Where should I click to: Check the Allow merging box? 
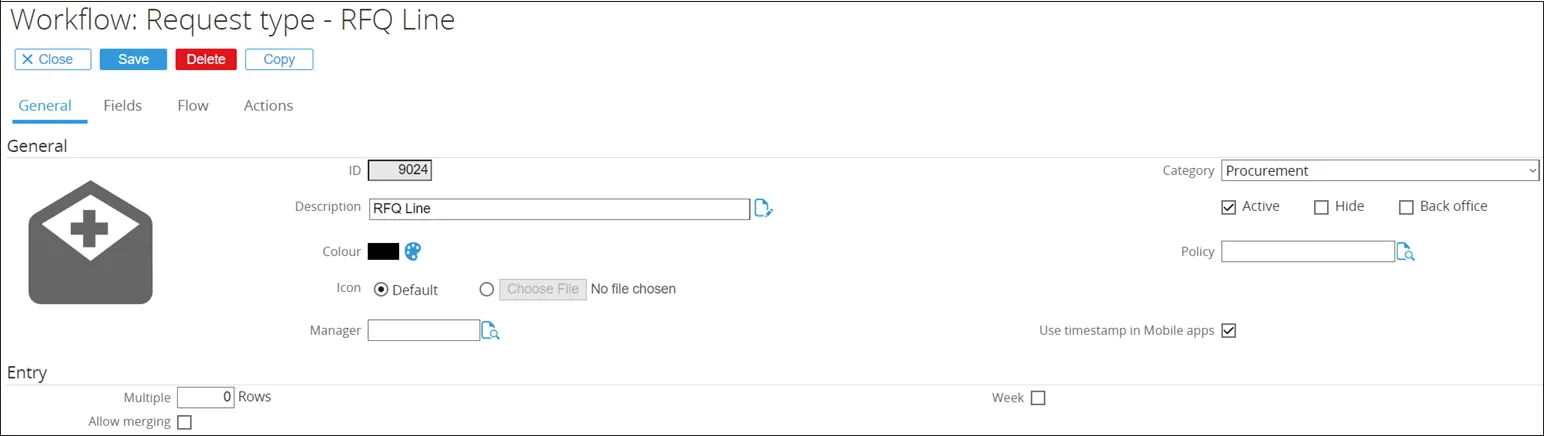(x=184, y=422)
